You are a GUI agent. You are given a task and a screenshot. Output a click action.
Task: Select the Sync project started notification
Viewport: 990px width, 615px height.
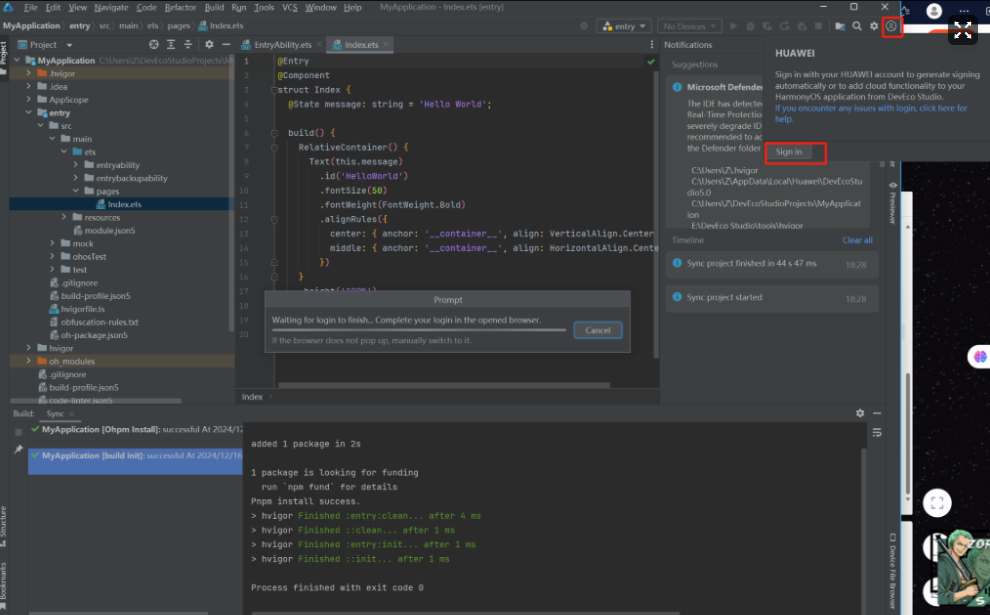tap(772, 298)
